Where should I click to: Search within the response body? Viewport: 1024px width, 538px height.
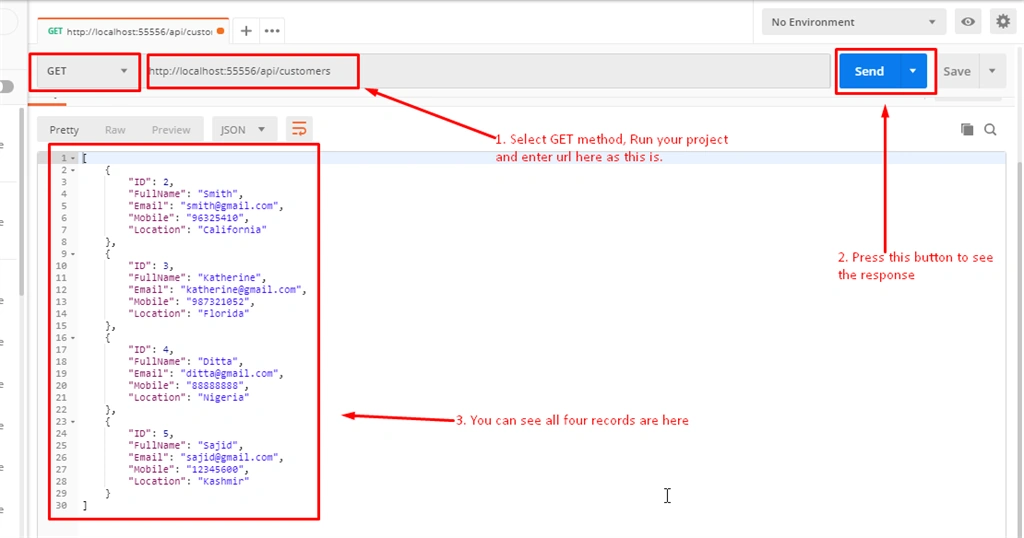point(990,129)
